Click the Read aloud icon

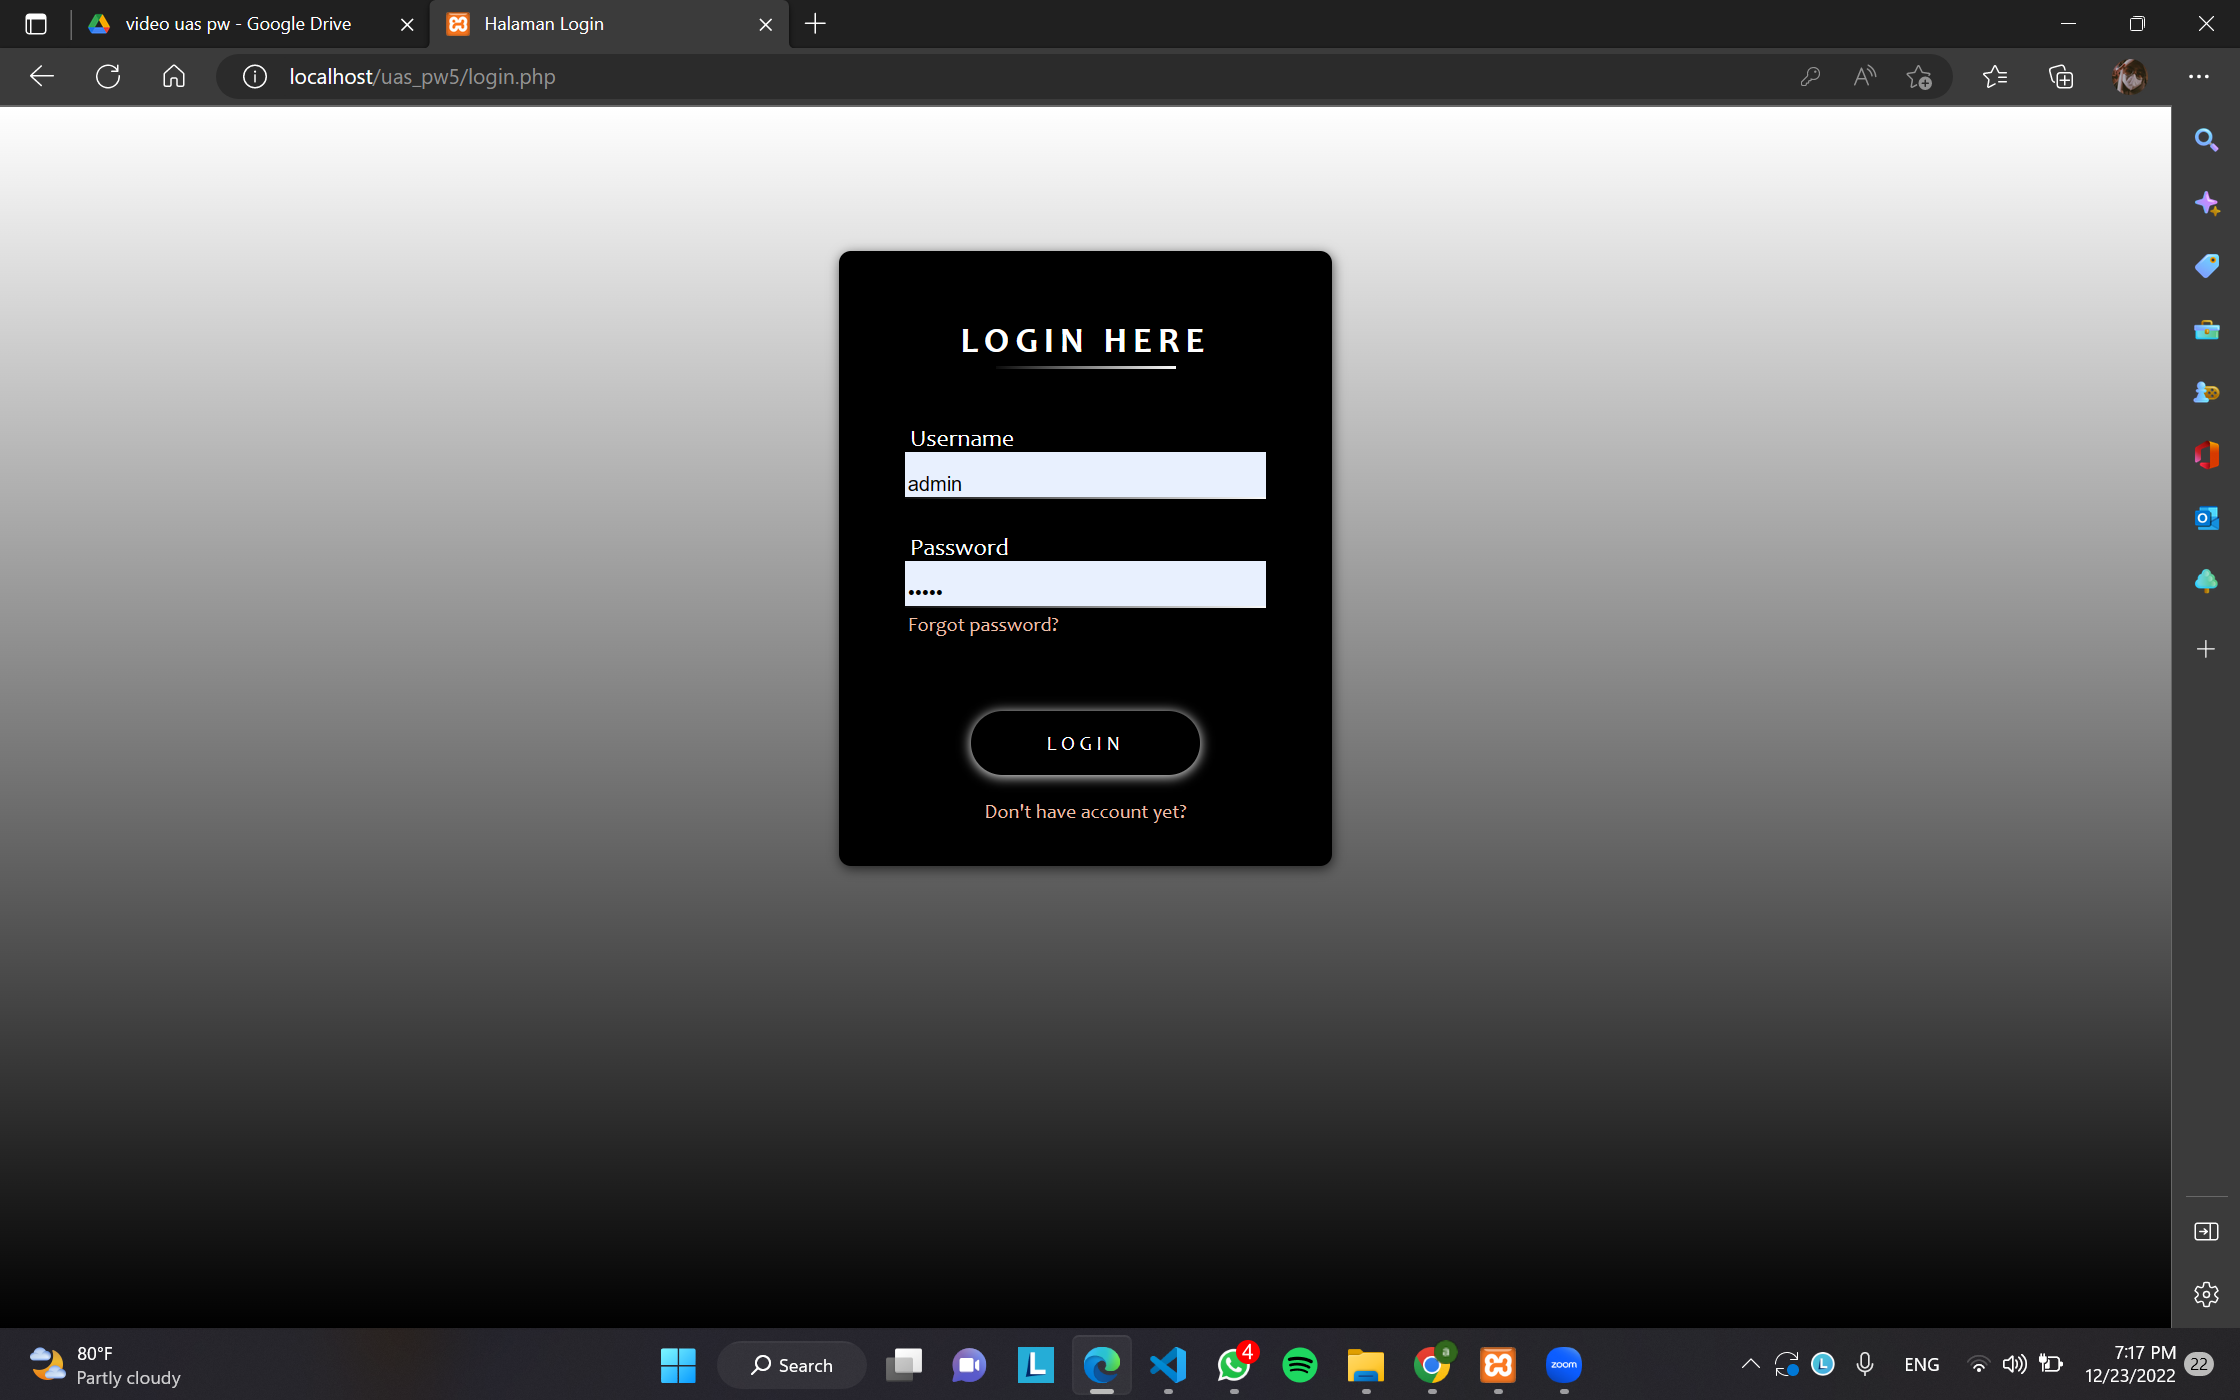tap(1864, 77)
